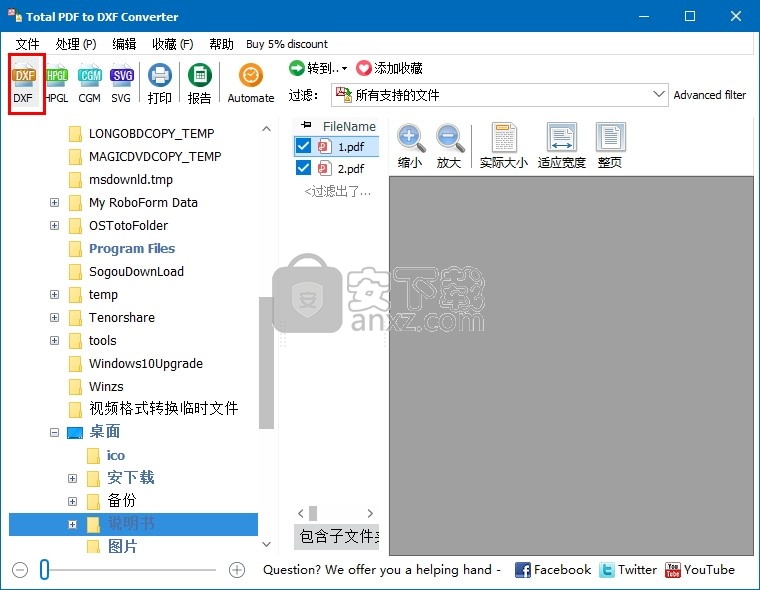
Task: Click the Facebook icon link
Action: (x=522, y=570)
